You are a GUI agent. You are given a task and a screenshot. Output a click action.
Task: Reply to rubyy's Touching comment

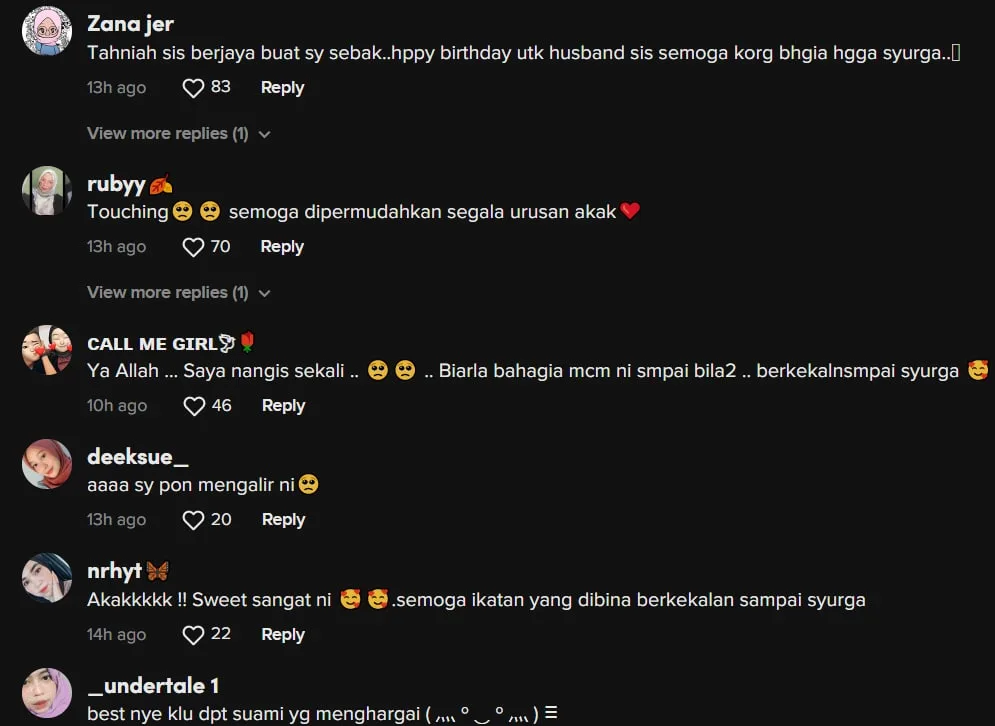coord(282,247)
